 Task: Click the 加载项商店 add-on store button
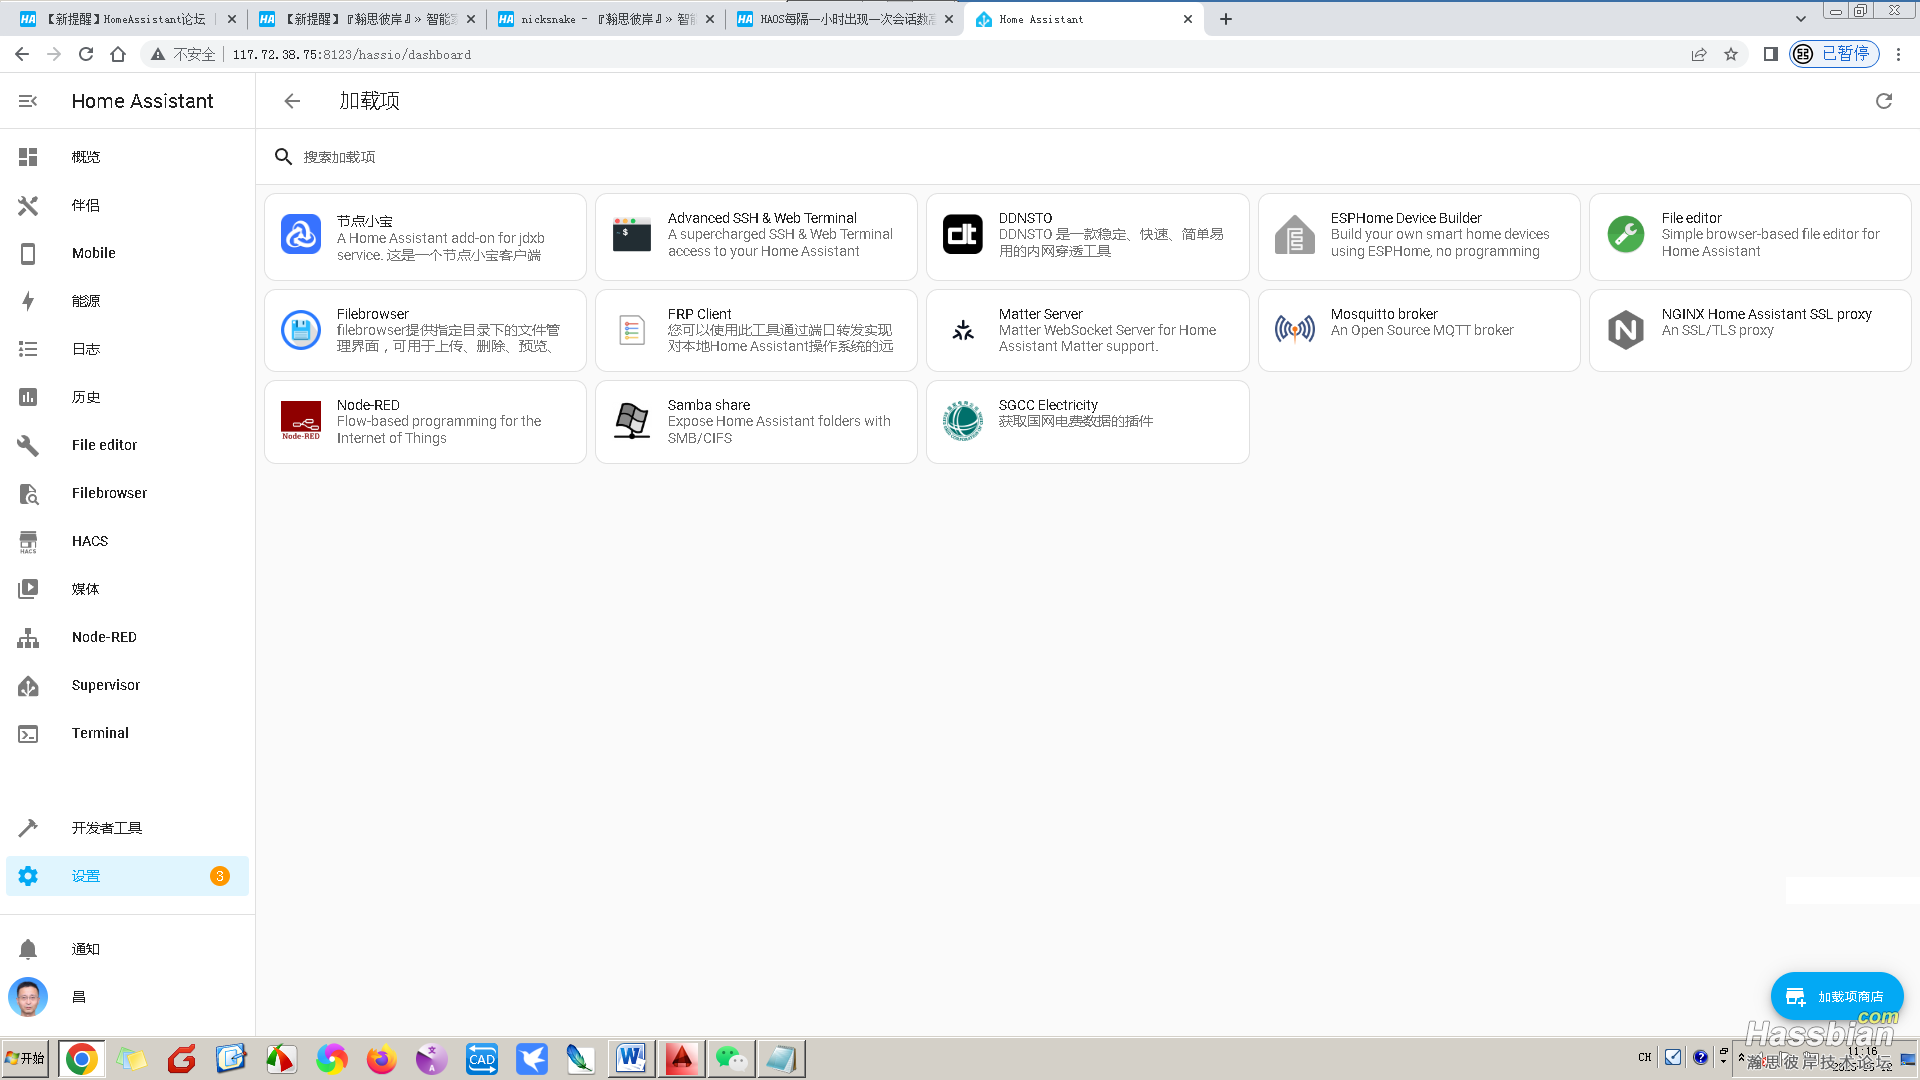pos(1837,997)
